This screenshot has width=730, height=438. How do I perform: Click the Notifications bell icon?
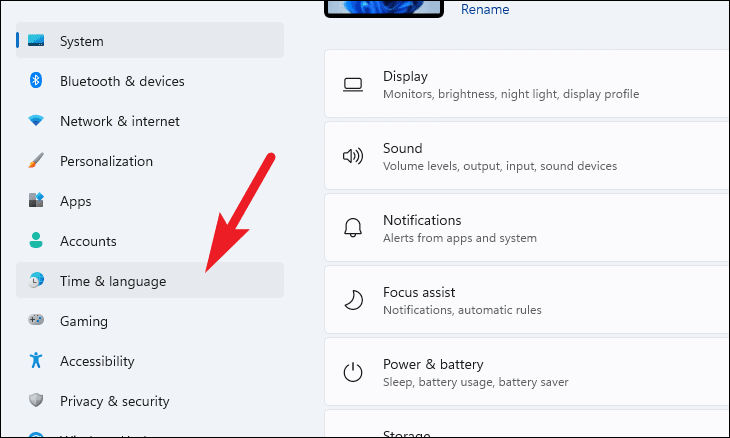353,228
